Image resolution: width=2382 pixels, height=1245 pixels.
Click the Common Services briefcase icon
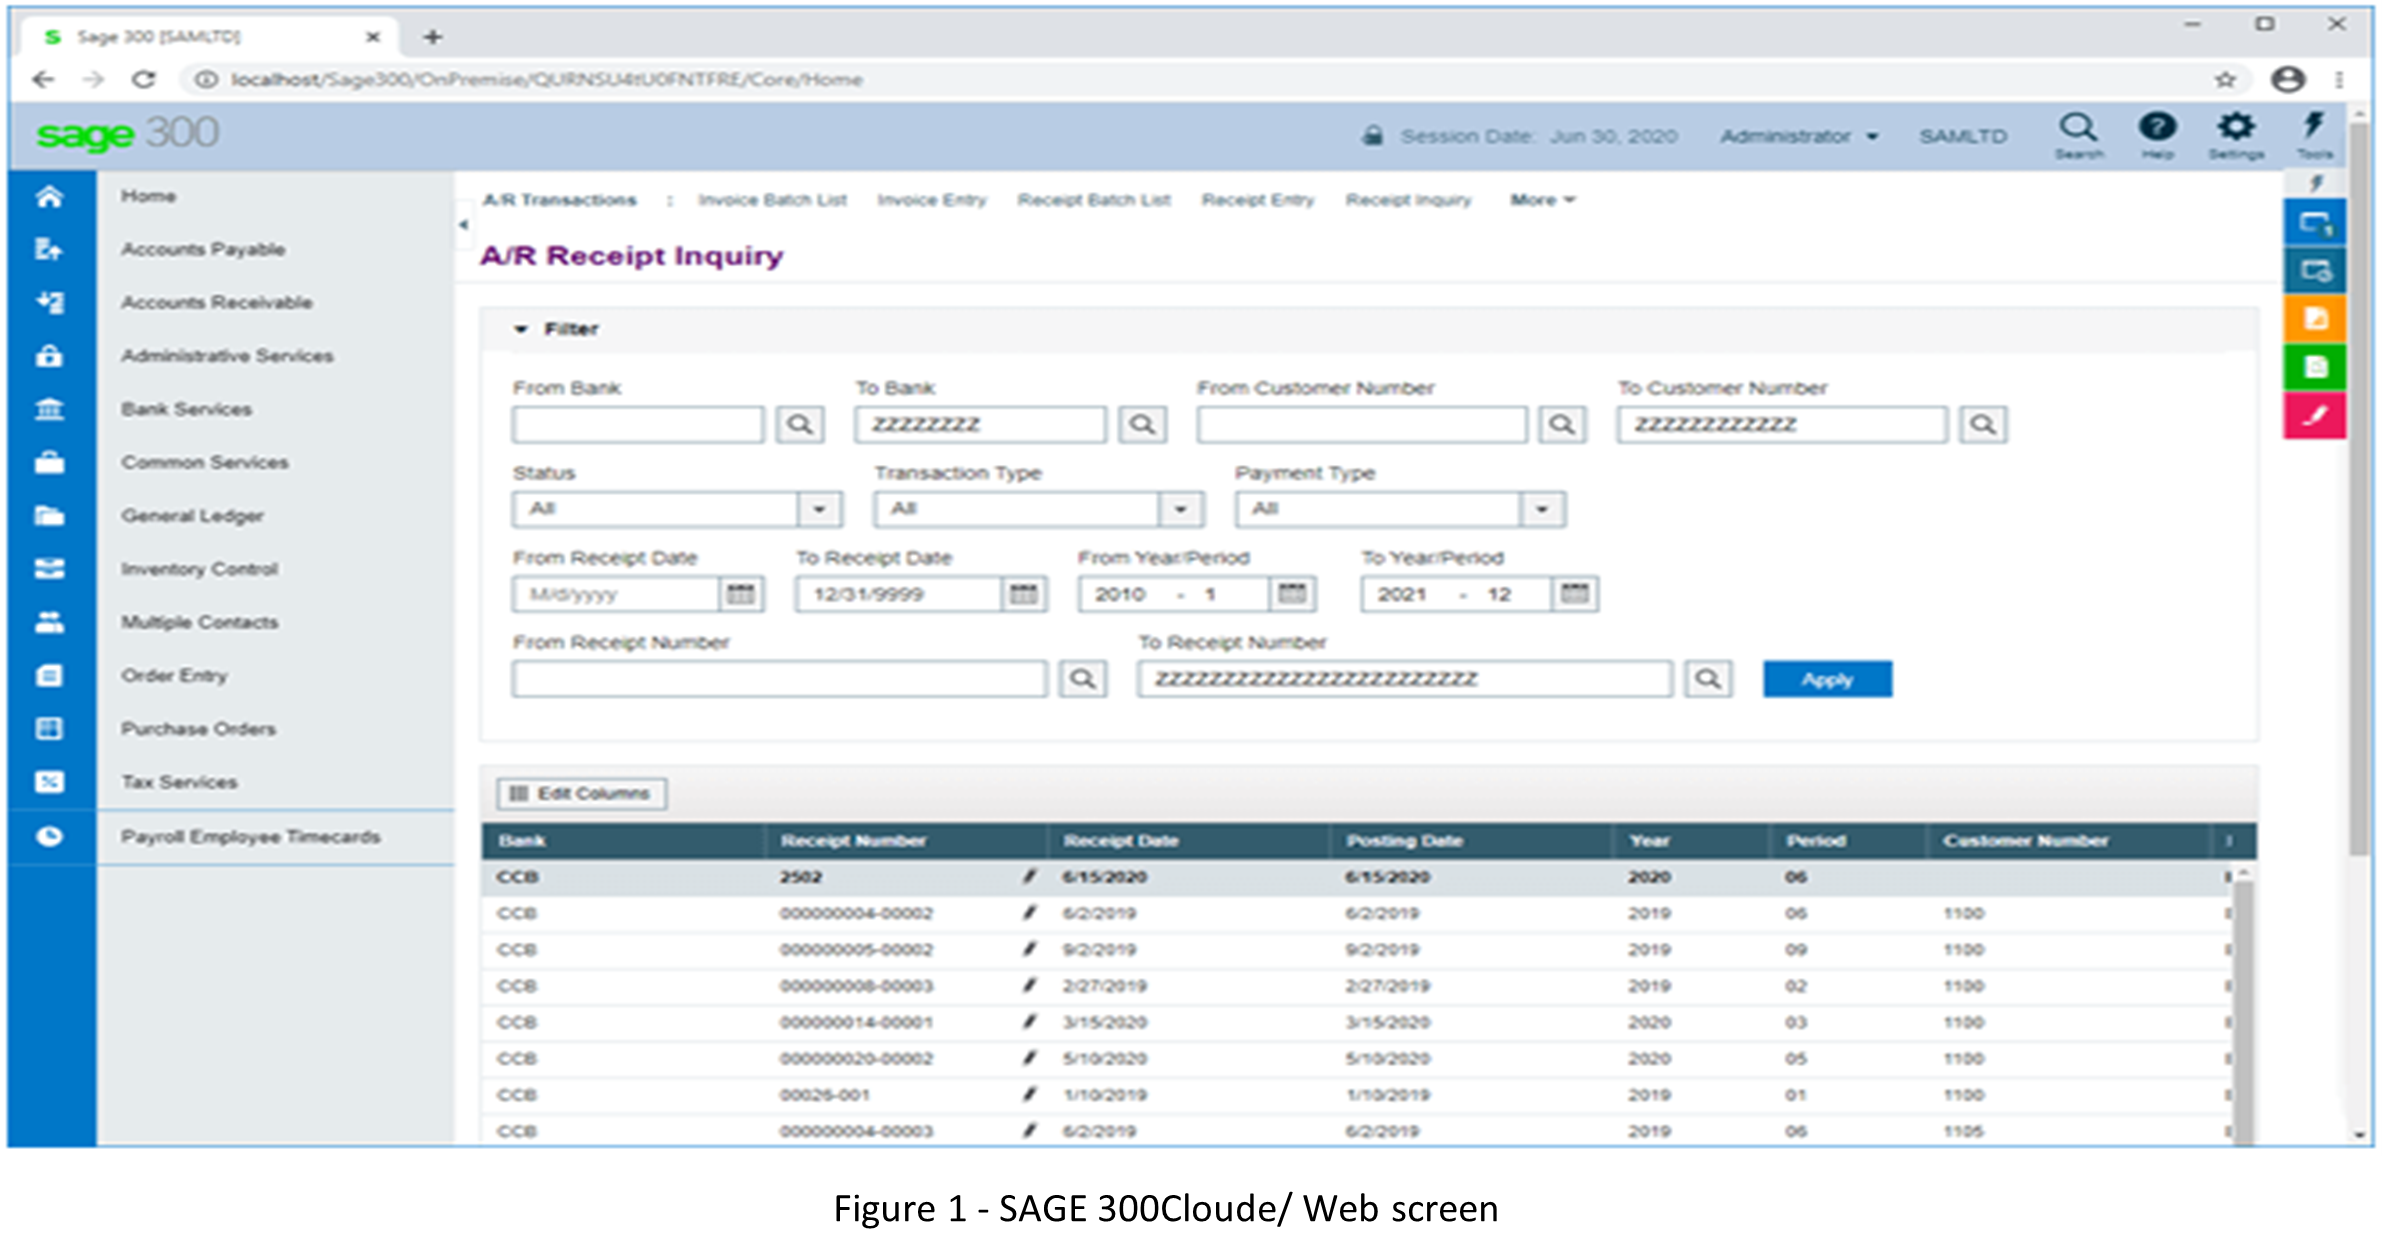49,462
